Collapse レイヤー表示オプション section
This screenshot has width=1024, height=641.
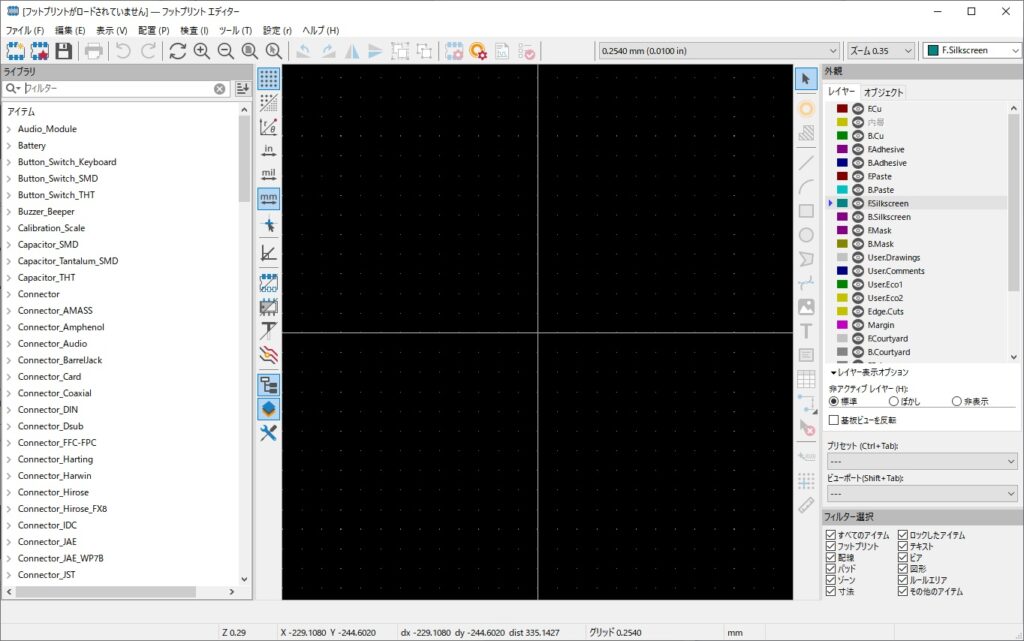point(833,372)
